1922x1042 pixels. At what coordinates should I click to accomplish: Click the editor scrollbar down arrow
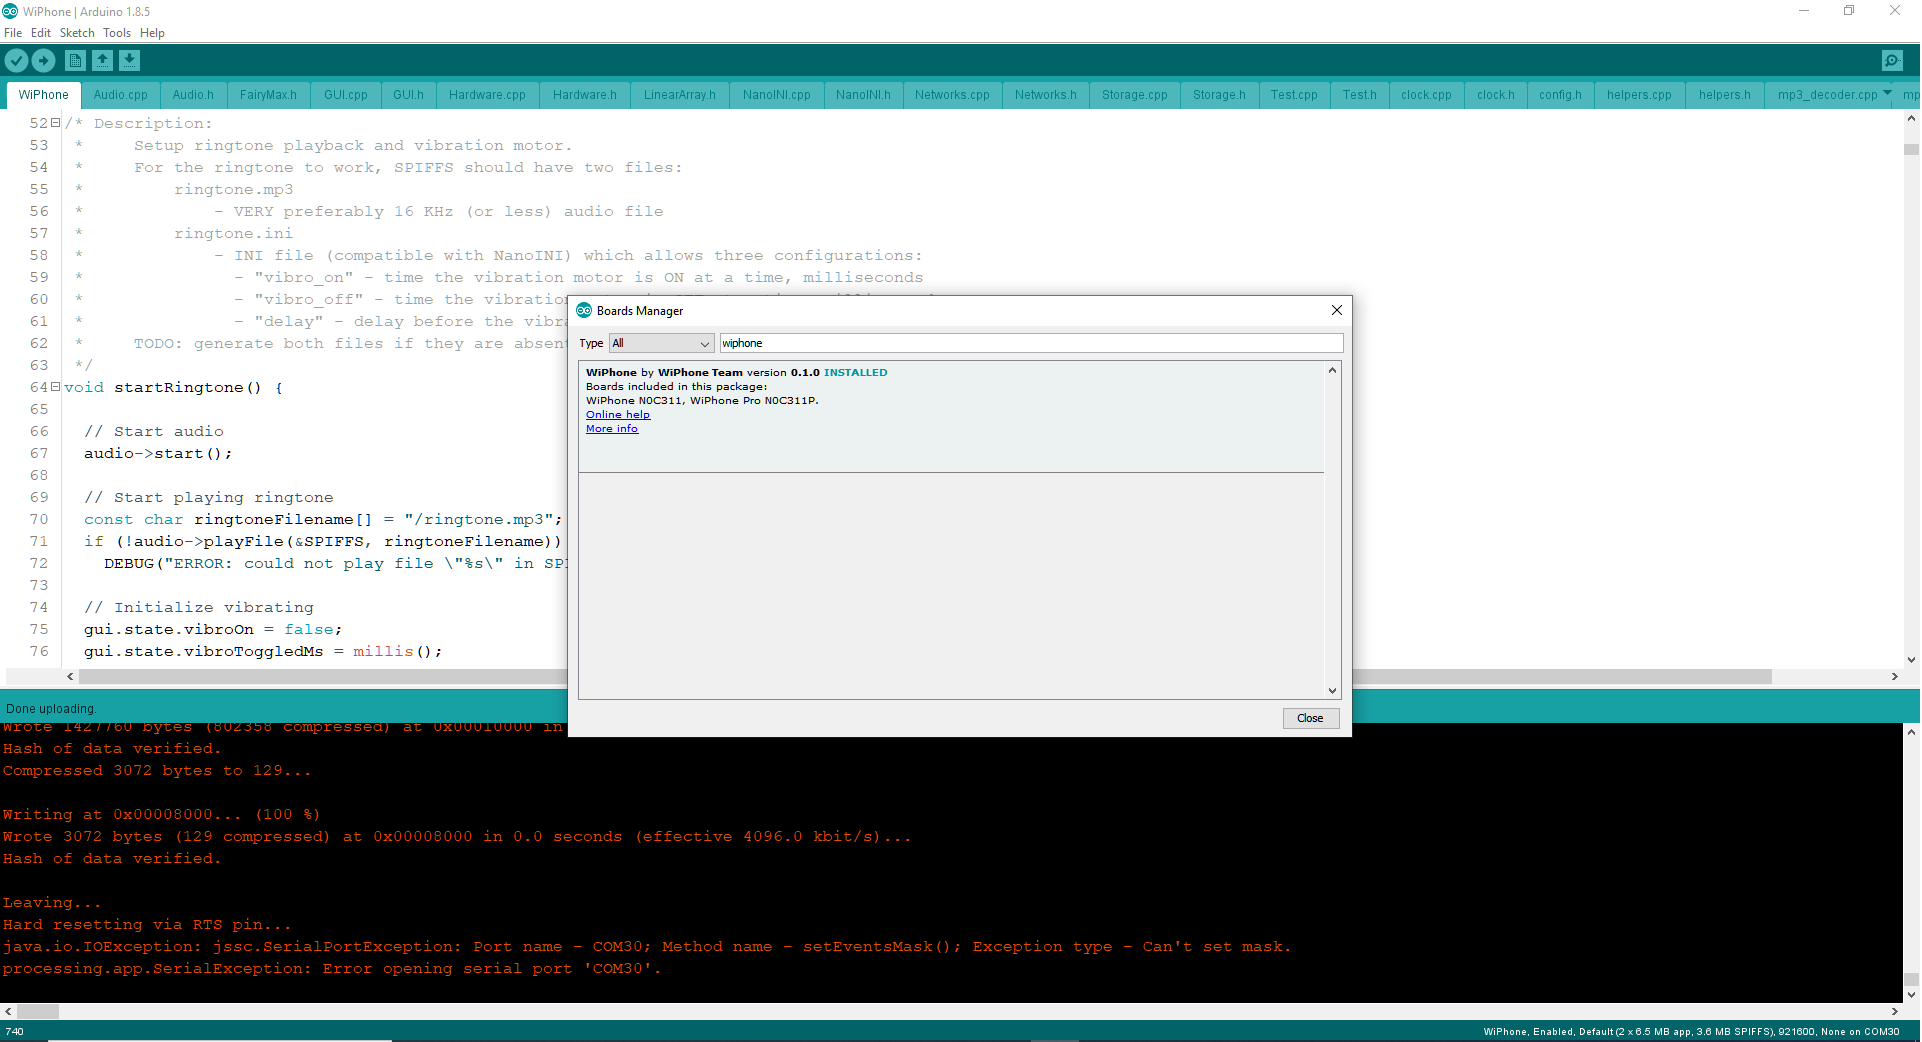[1910, 660]
